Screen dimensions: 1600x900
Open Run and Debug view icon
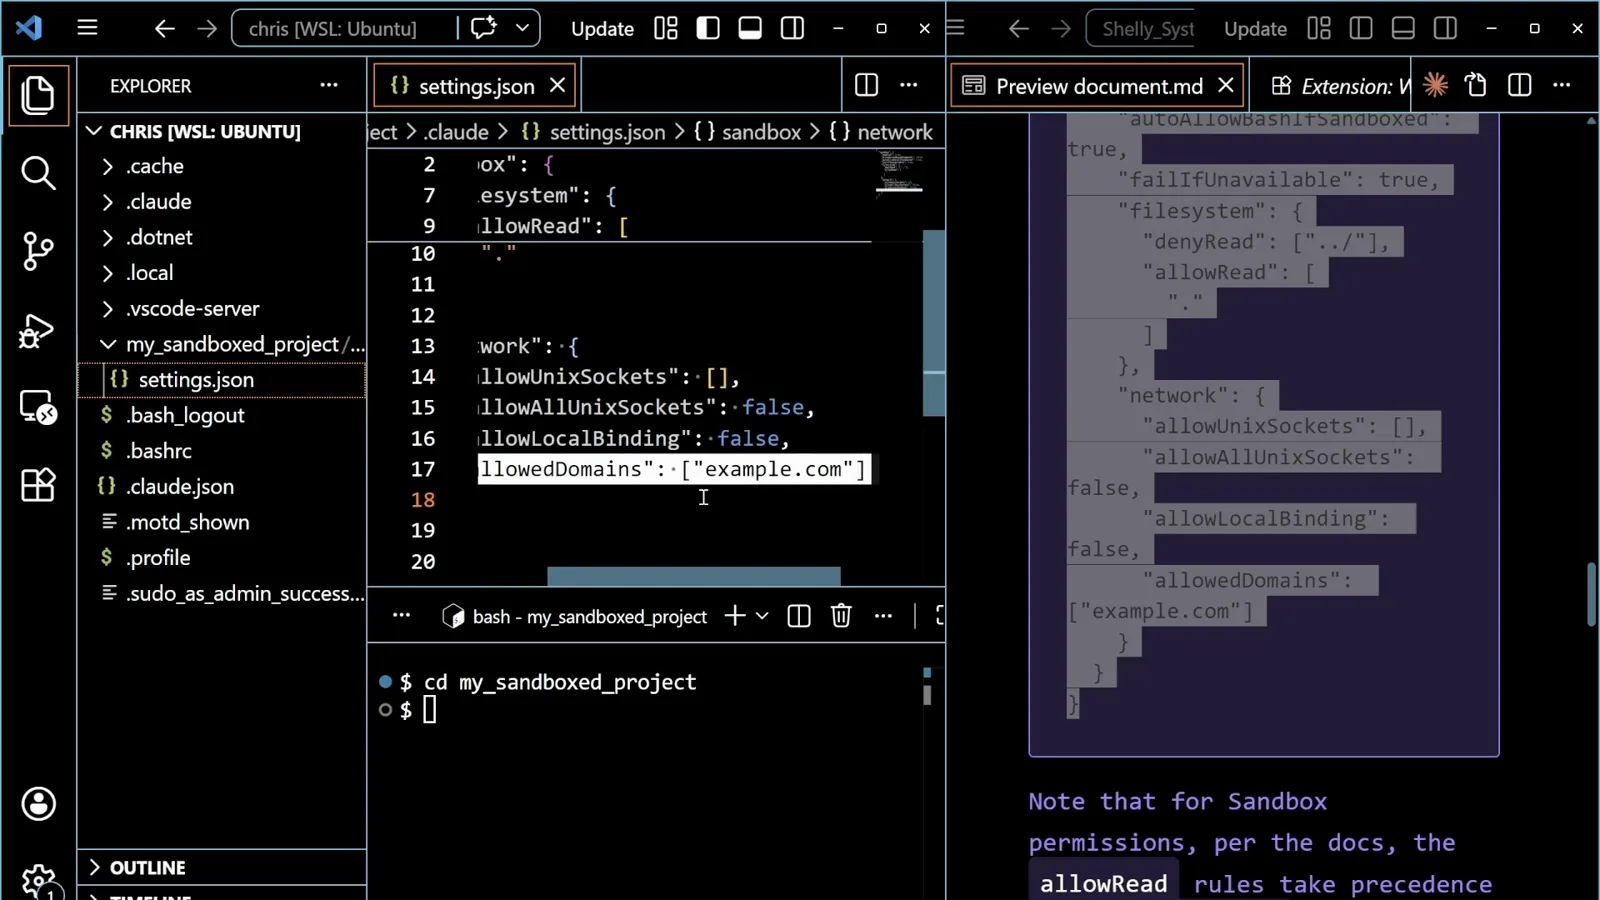click(x=38, y=330)
